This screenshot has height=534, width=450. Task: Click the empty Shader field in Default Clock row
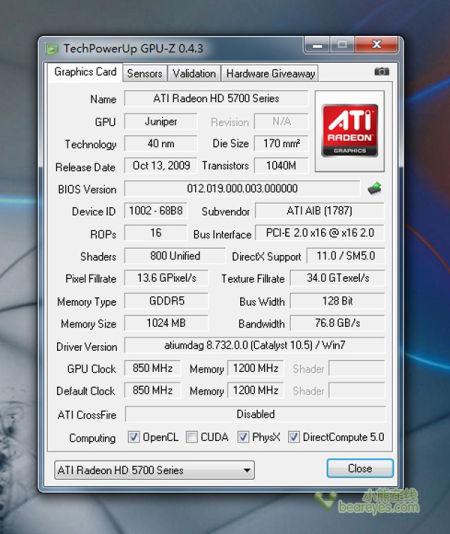click(357, 390)
